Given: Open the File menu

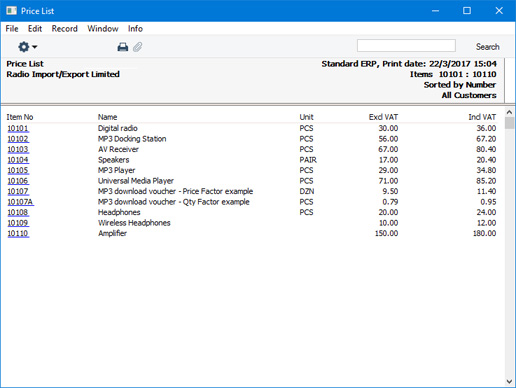Looking at the screenshot, I should click(x=12, y=29).
